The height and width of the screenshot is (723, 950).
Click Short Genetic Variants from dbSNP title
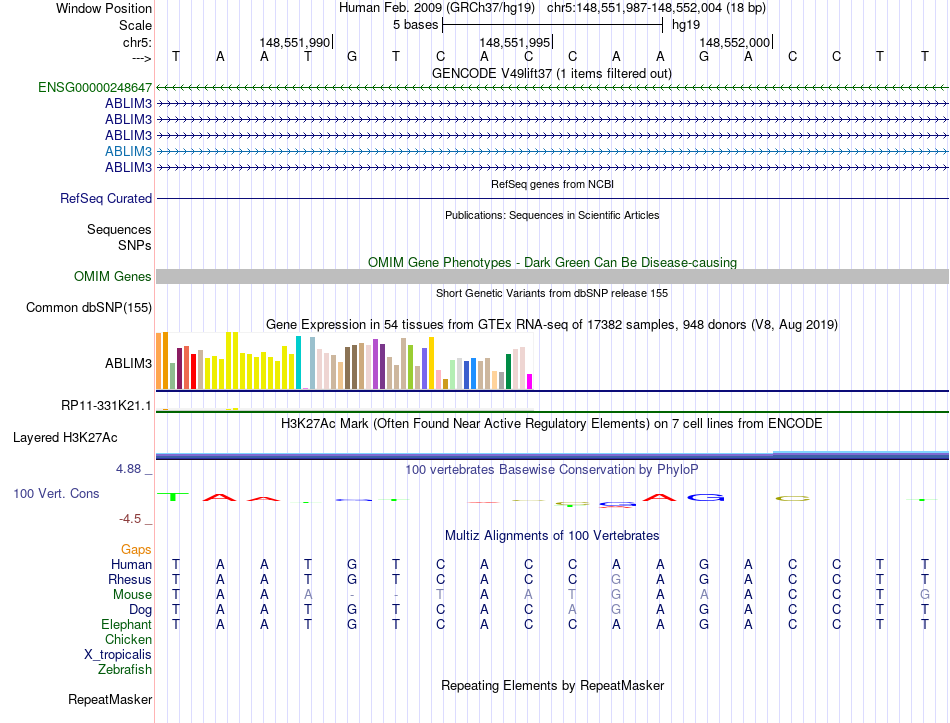(552, 293)
